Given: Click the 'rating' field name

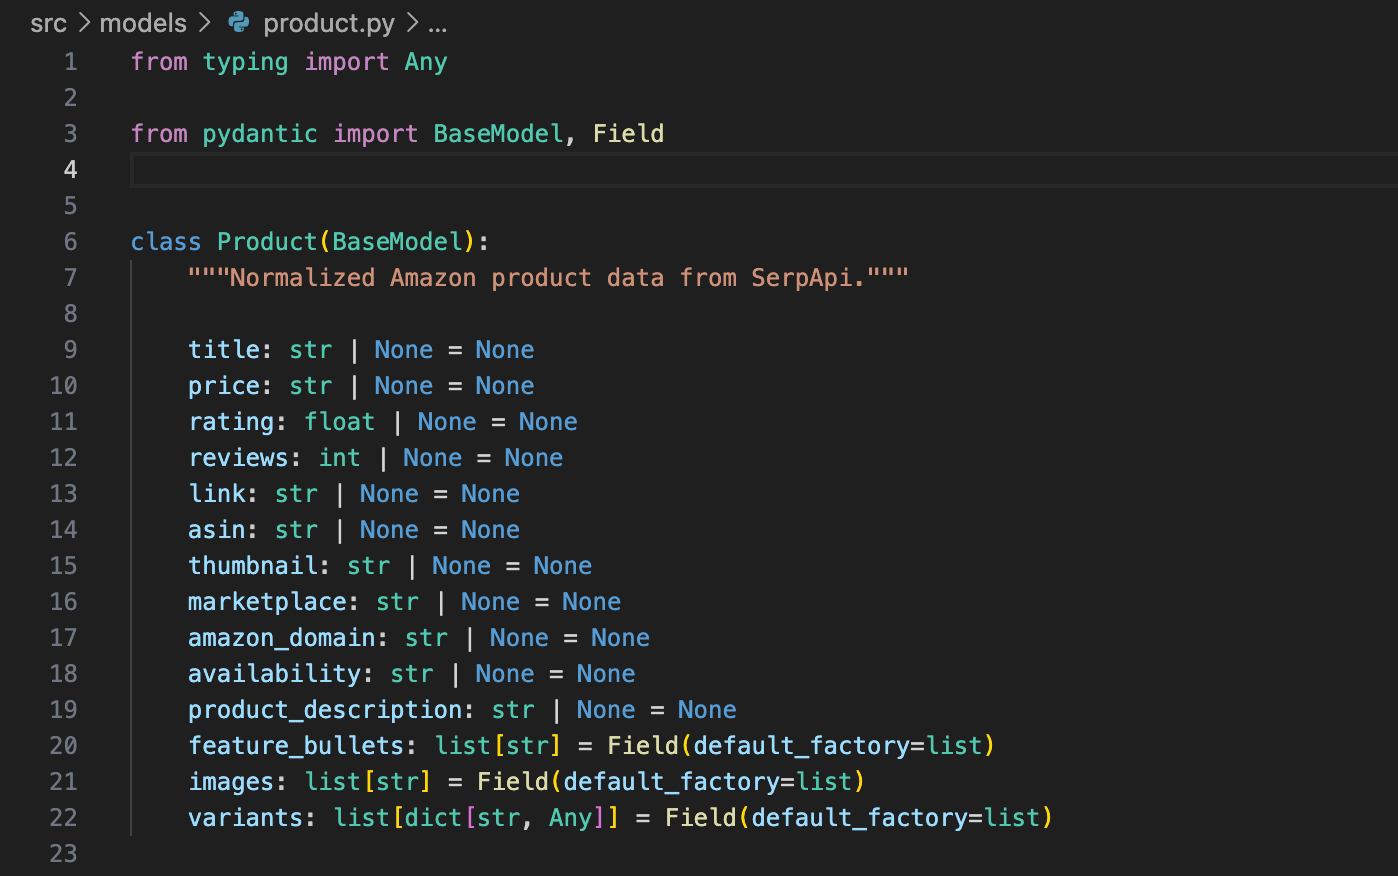Looking at the screenshot, I should click(x=231, y=422).
